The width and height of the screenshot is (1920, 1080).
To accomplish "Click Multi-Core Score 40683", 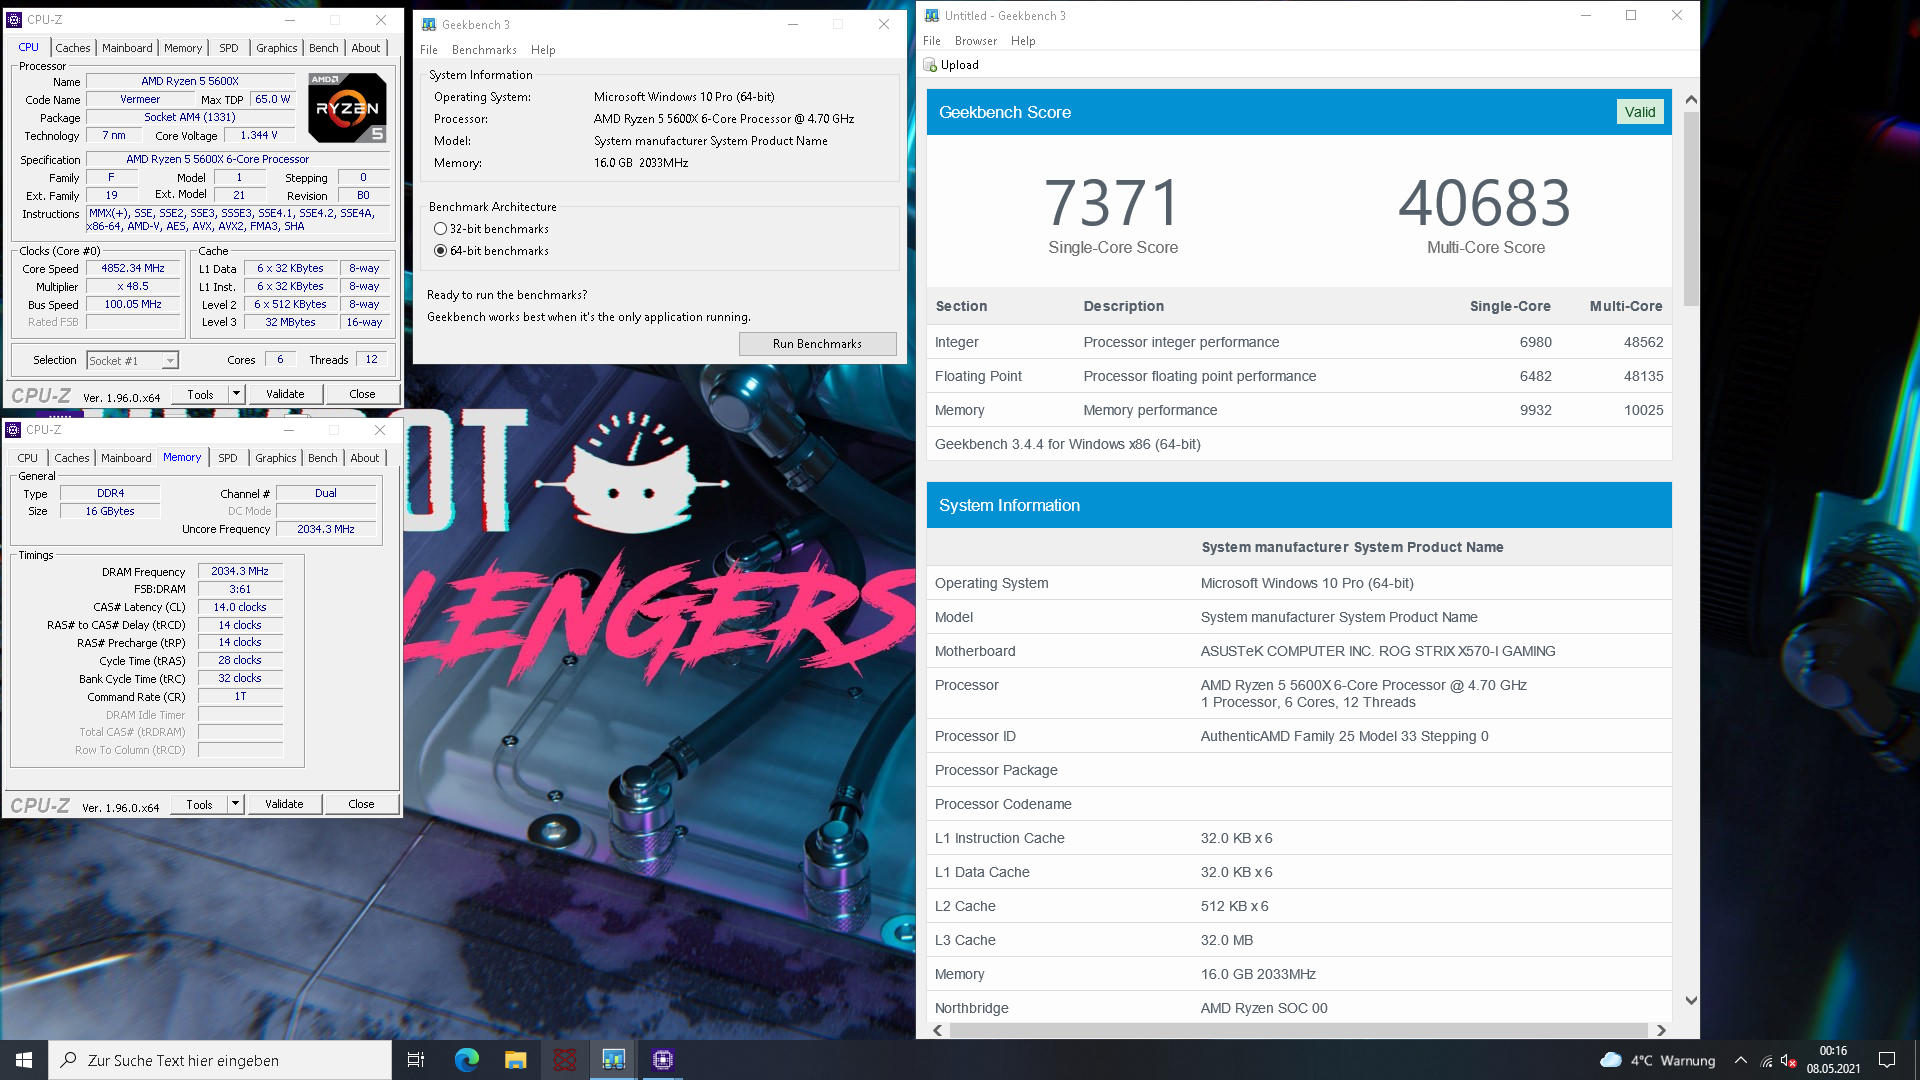I will (x=1485, y=203).
